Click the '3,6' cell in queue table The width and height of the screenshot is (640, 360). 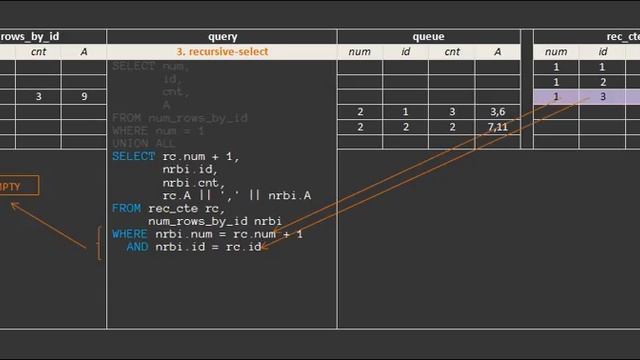click(x=498, y=112)
